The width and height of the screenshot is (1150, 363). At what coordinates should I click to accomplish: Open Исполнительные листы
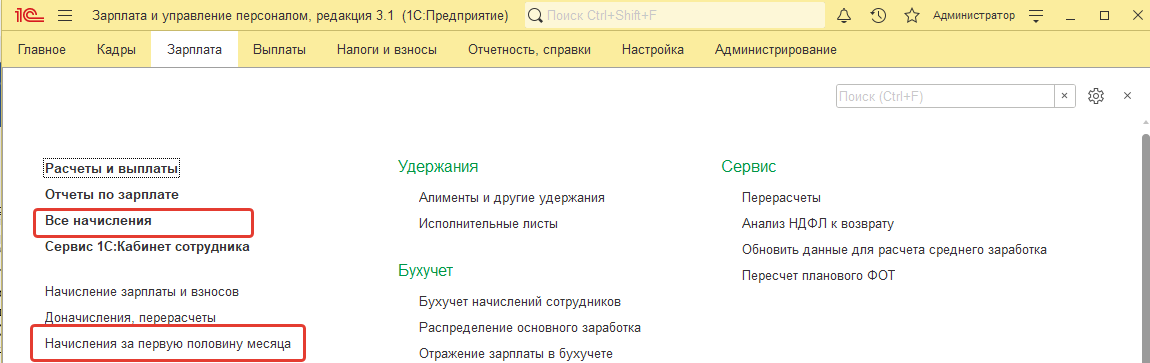point(488,224)
